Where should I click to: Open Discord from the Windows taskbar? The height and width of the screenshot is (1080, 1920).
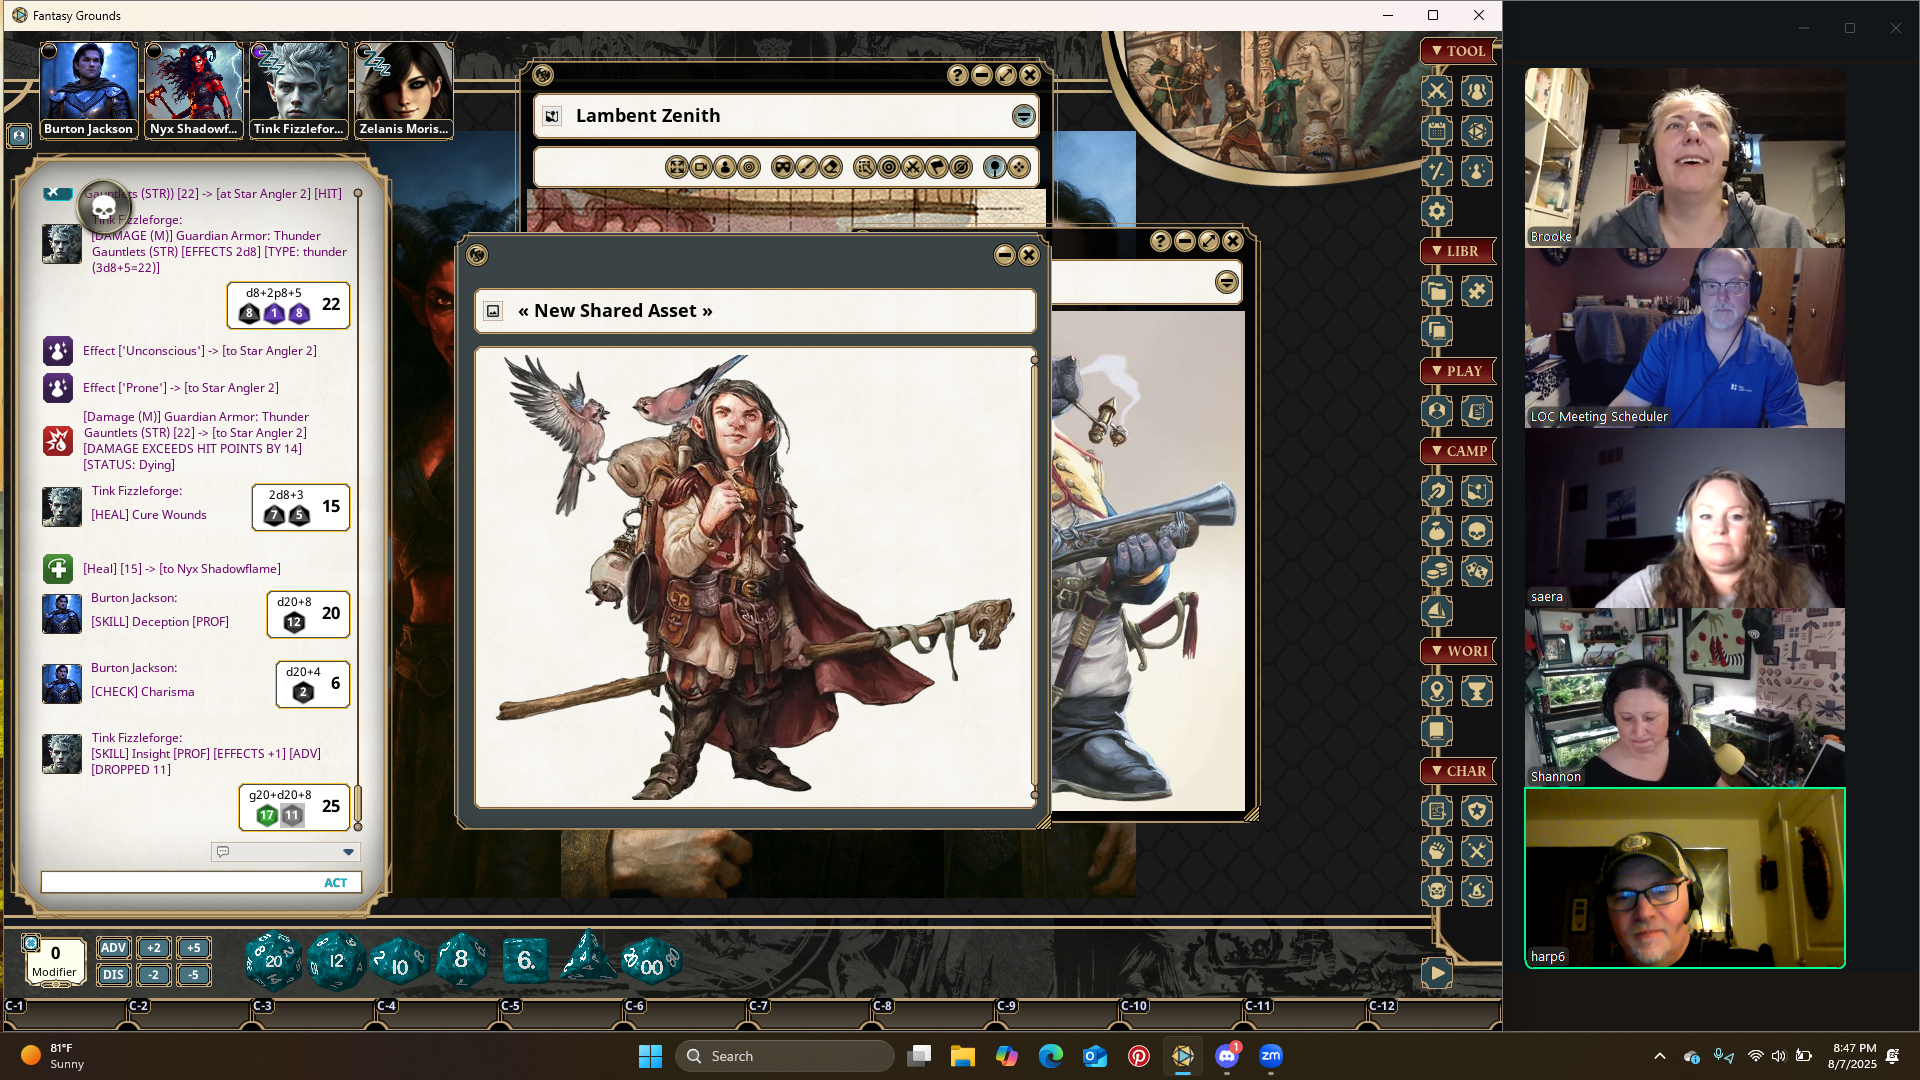pyautogui.click(x=1227, y=1056)
